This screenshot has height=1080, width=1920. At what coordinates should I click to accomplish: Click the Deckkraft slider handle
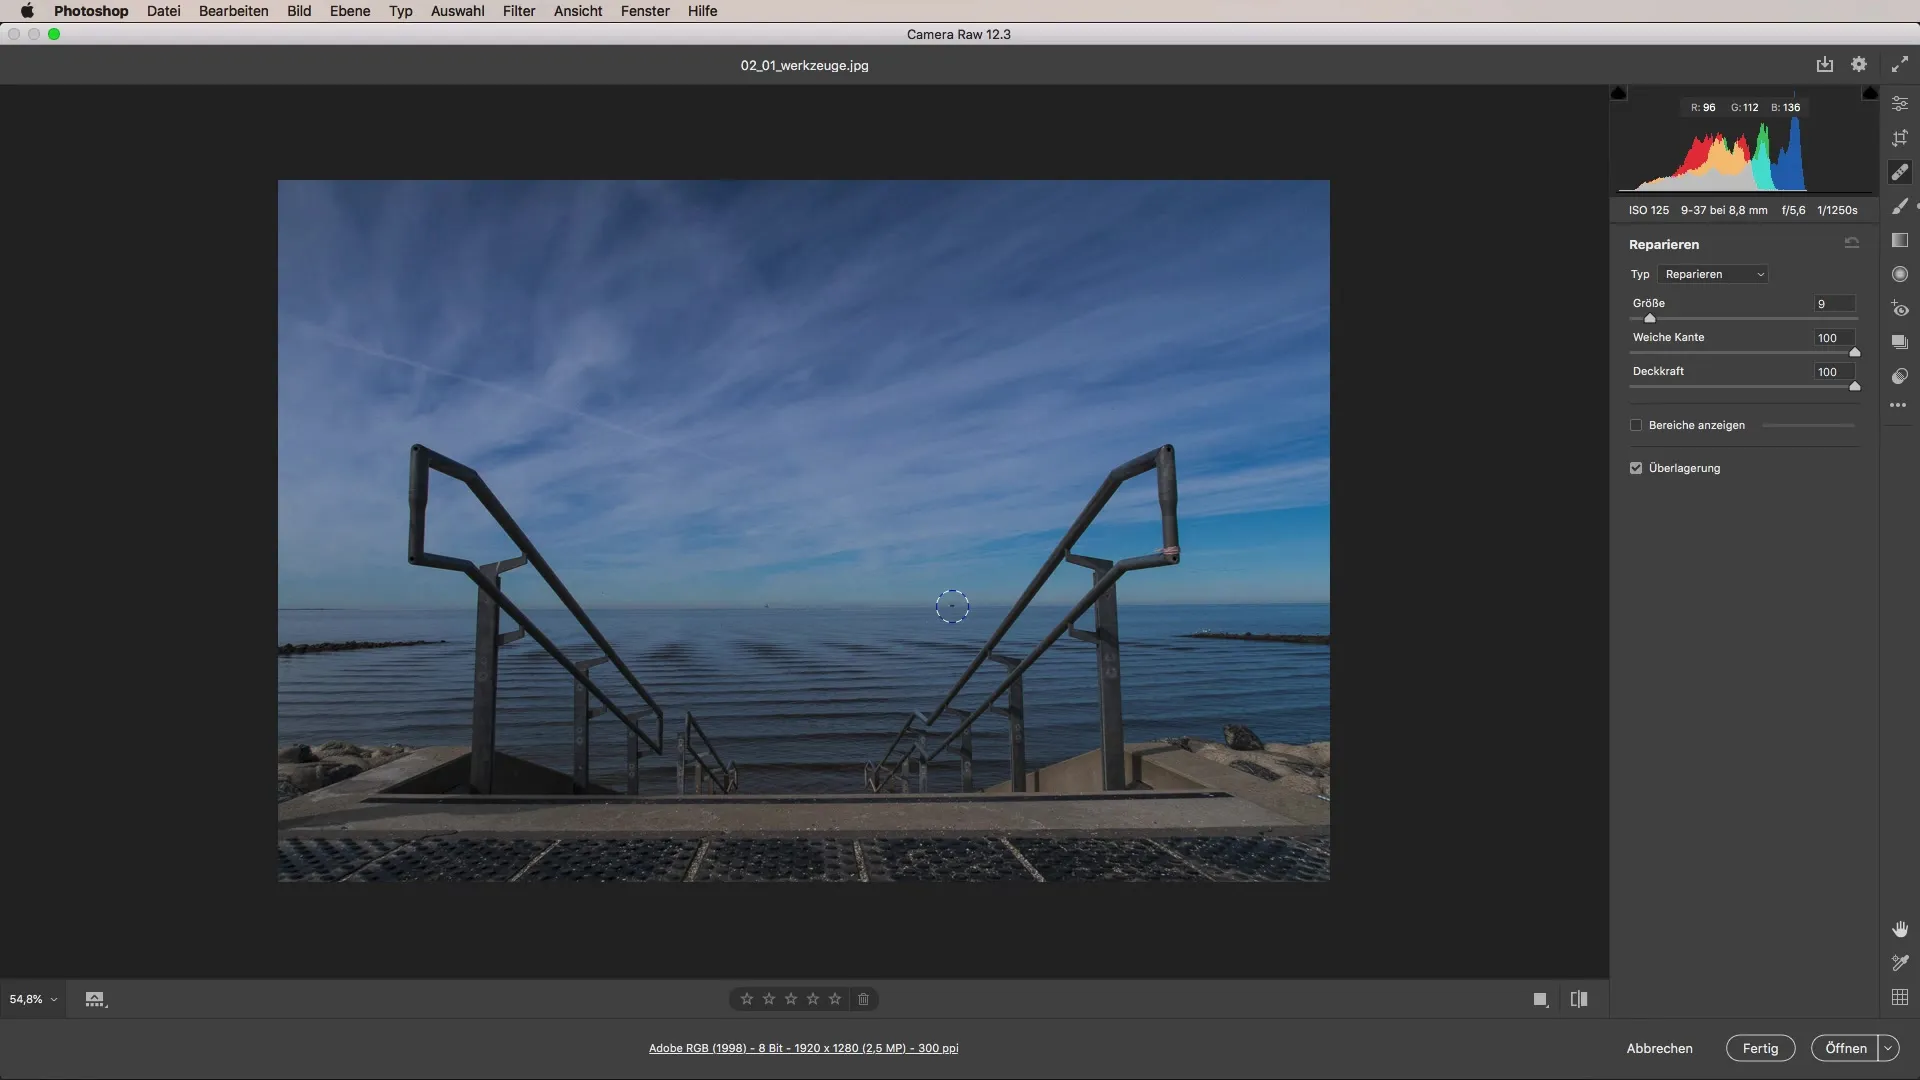pyautogui.click(x=1855, y=386)
